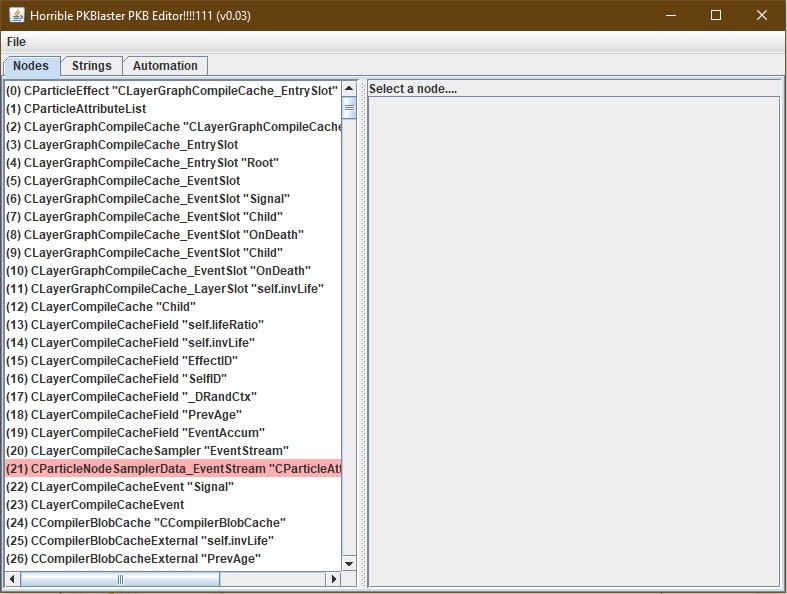Maximize the PKB Editor window
Screen dimensions: 787x594
pos(716,15)
